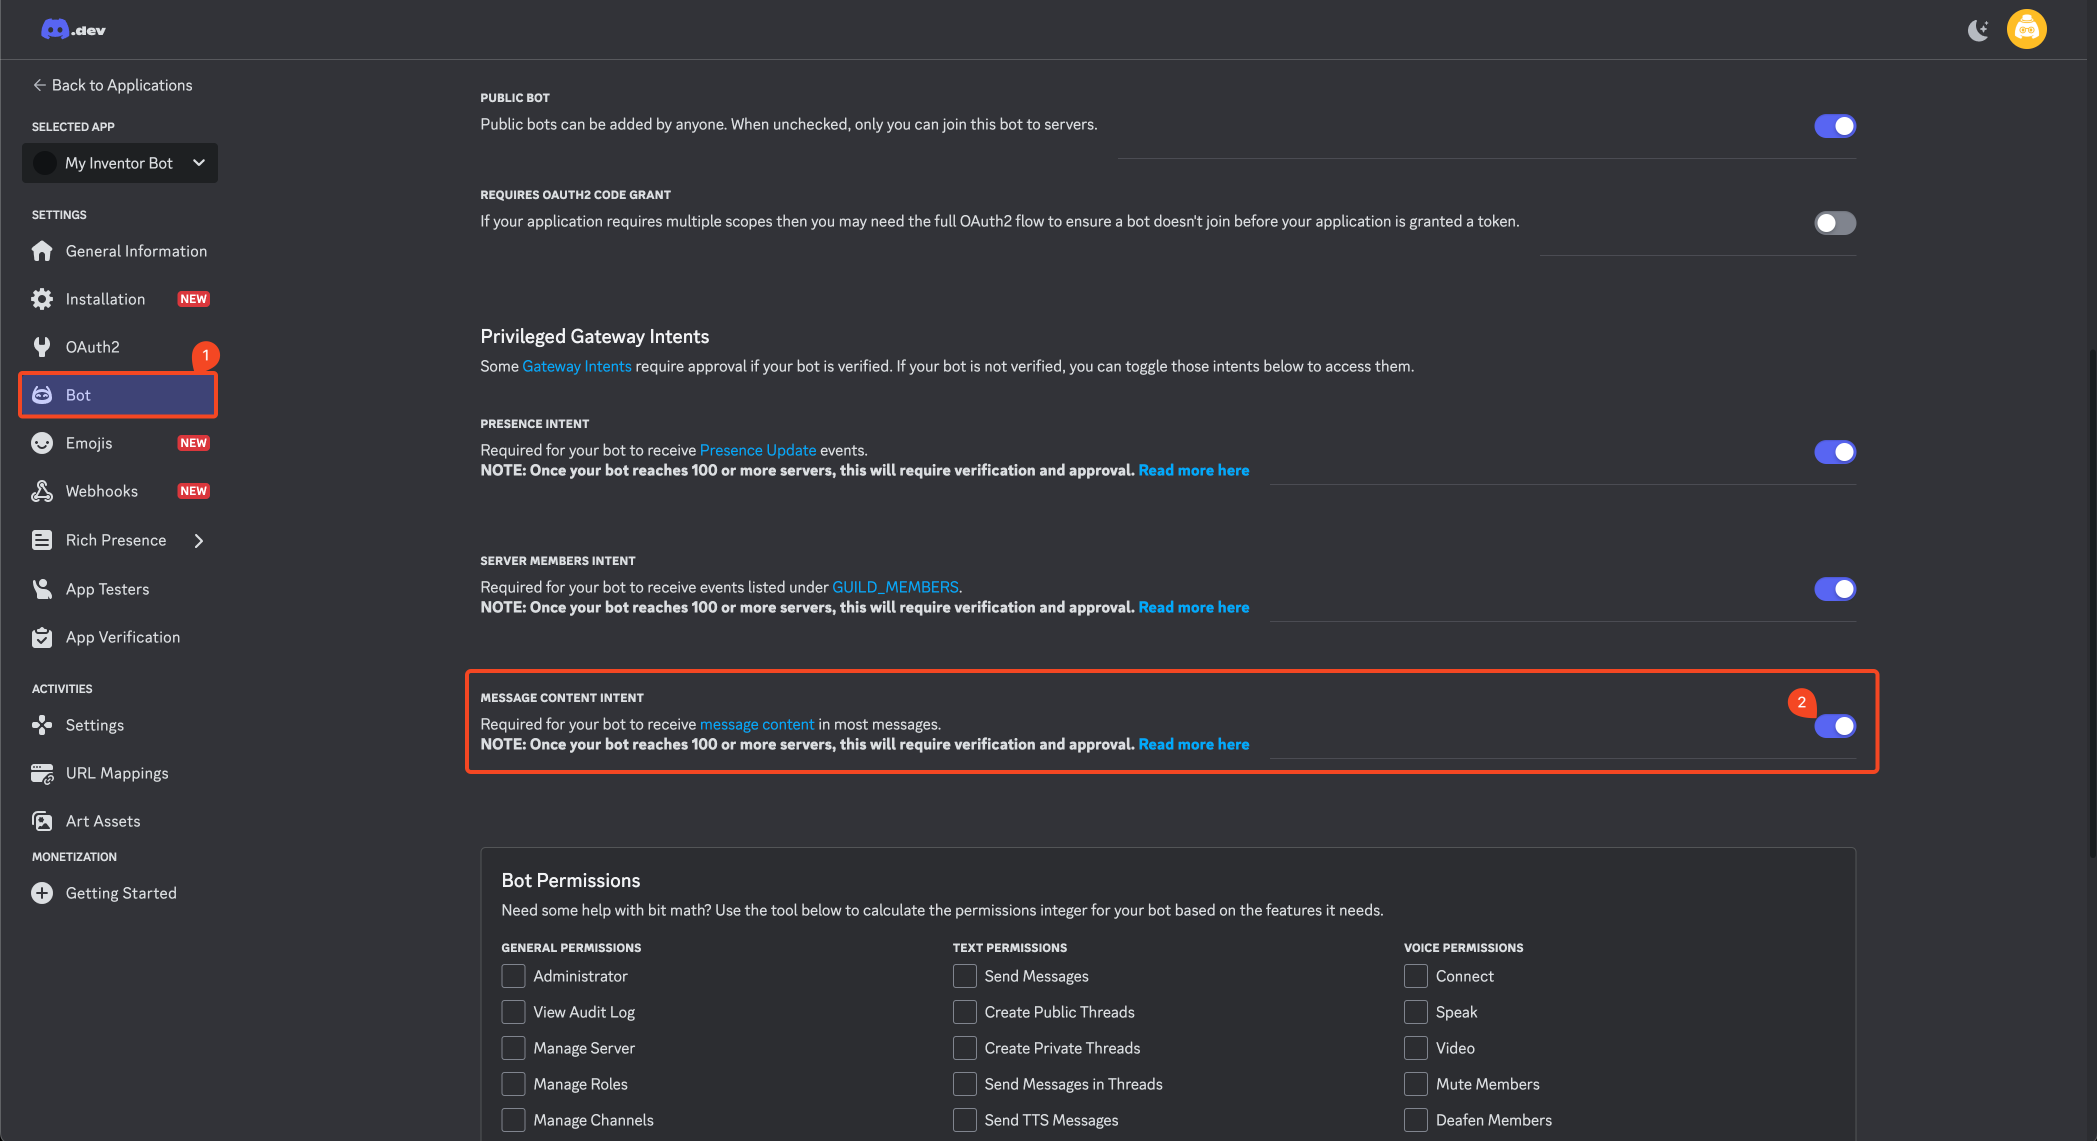Check Create Private Threads permission

point(965,1048)
